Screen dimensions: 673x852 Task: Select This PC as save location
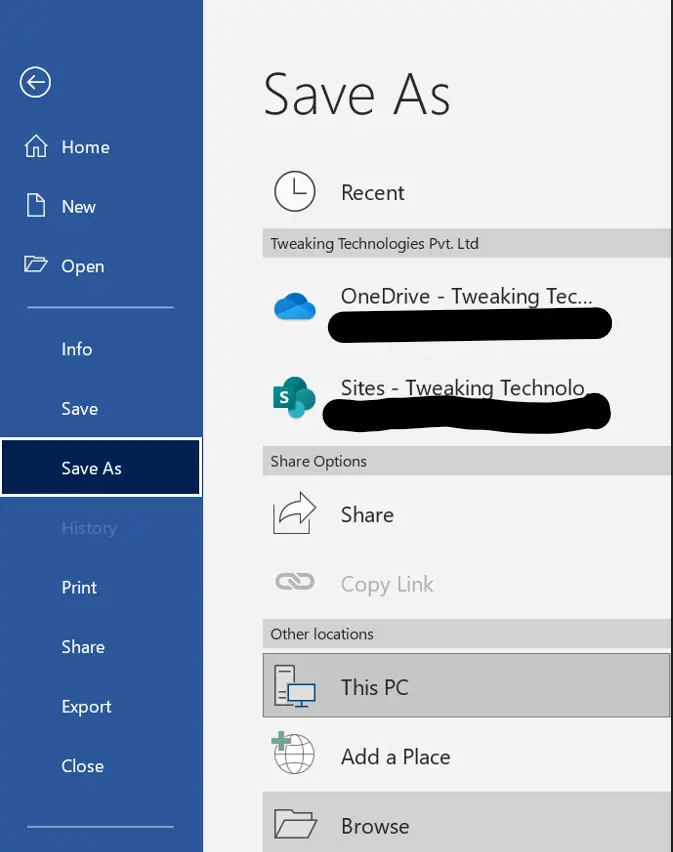[x=467, y=686]
